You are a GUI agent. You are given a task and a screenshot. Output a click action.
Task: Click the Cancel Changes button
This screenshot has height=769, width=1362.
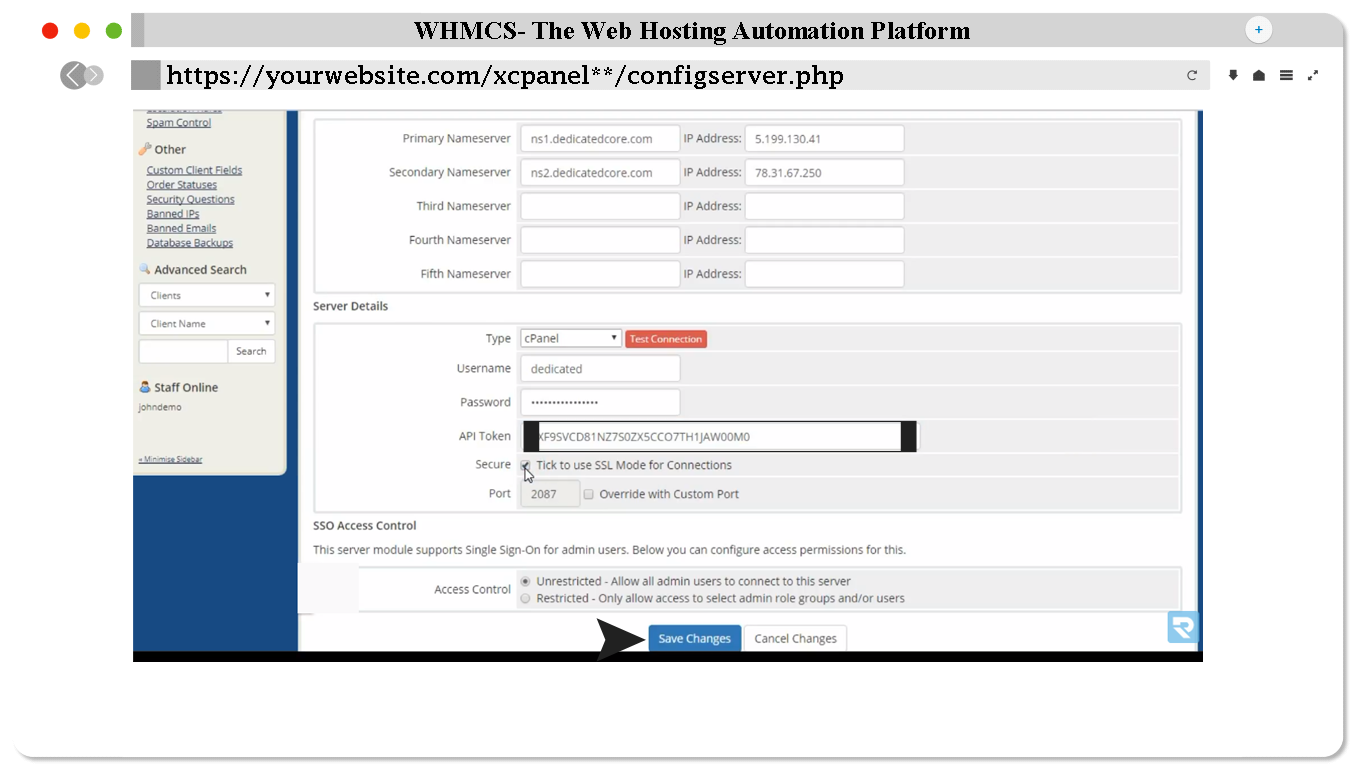pos(796,638)
